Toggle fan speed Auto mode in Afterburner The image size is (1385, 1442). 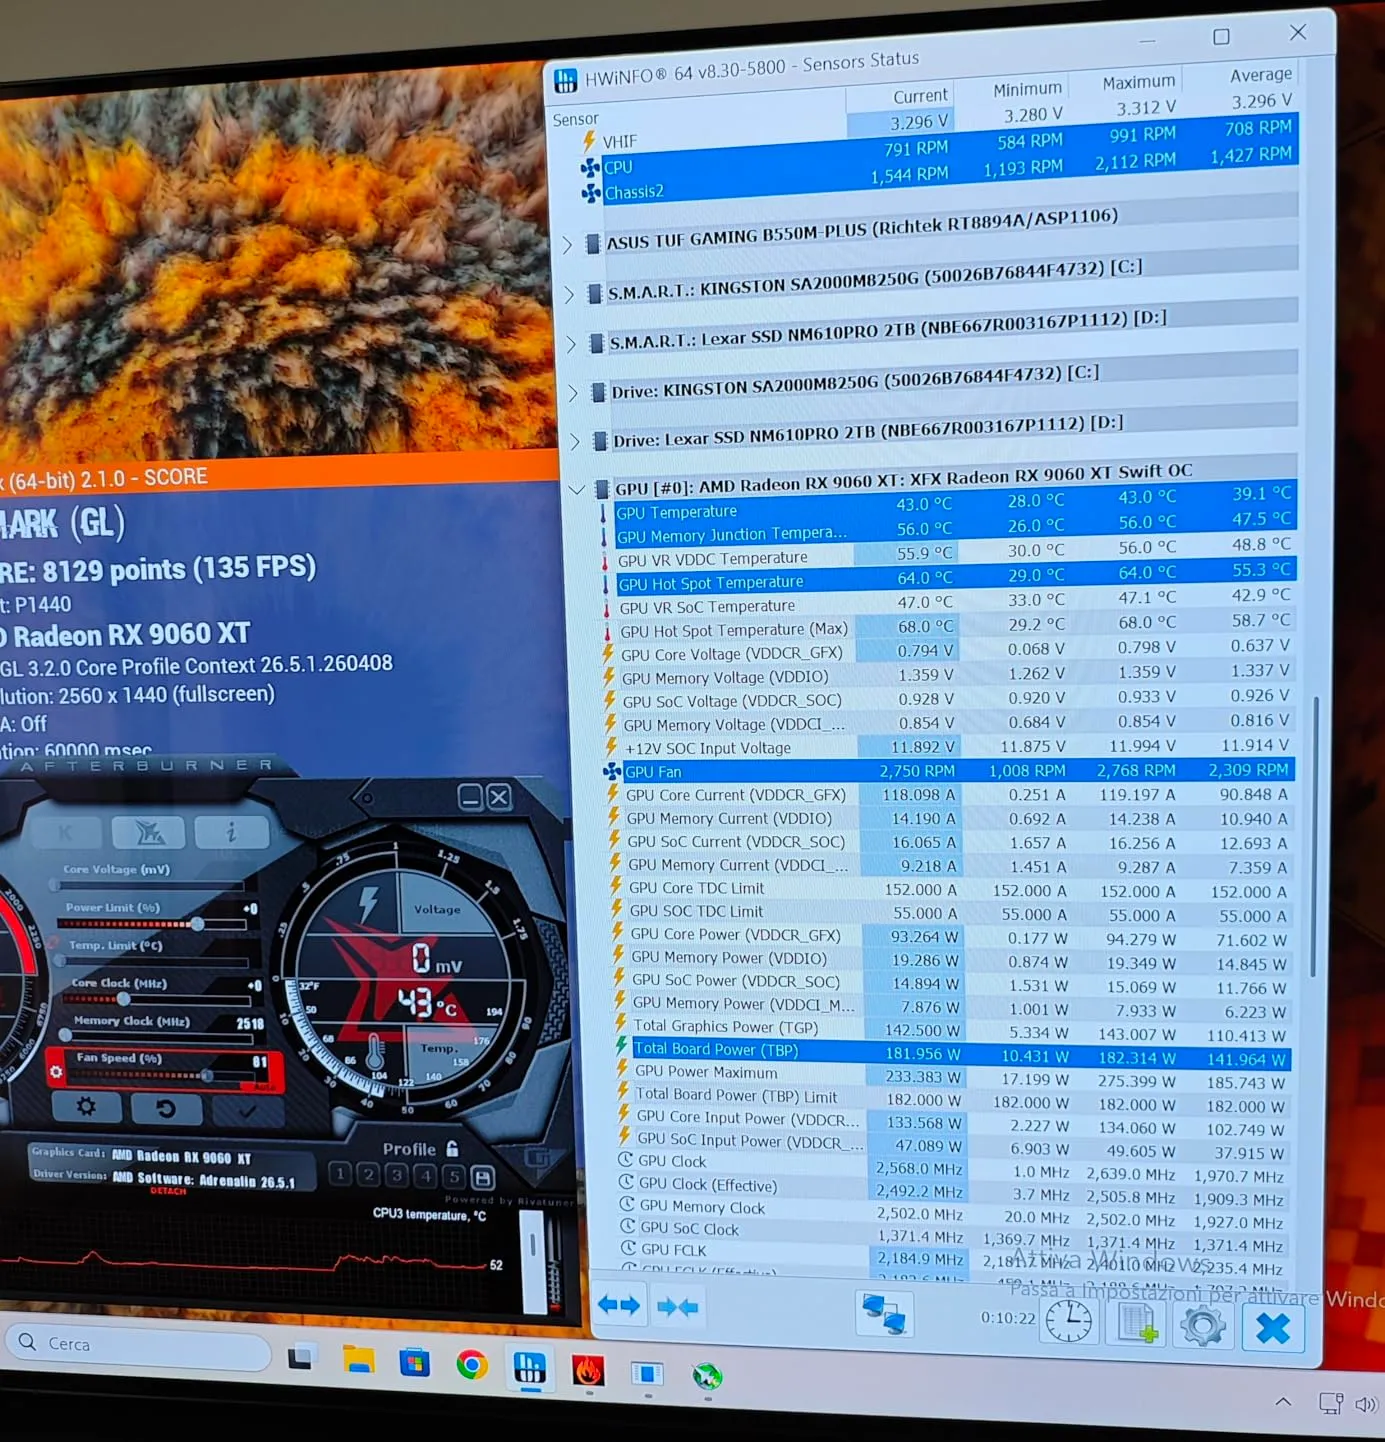264,1086
